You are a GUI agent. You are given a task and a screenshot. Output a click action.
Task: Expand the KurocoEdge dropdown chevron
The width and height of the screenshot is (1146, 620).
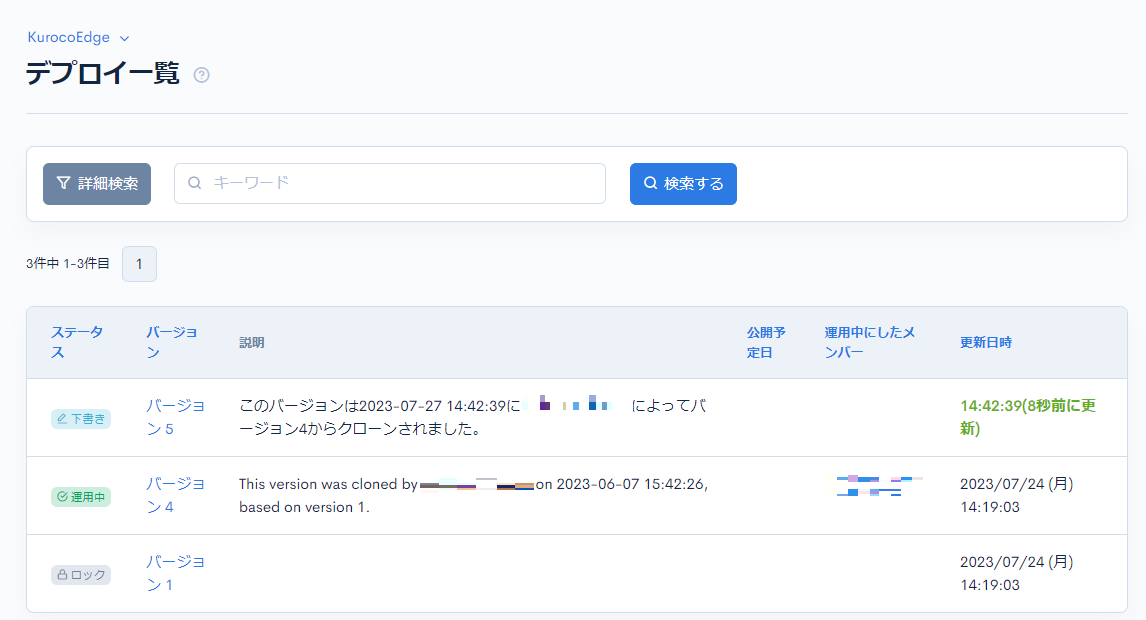click(x=124, y=38)
